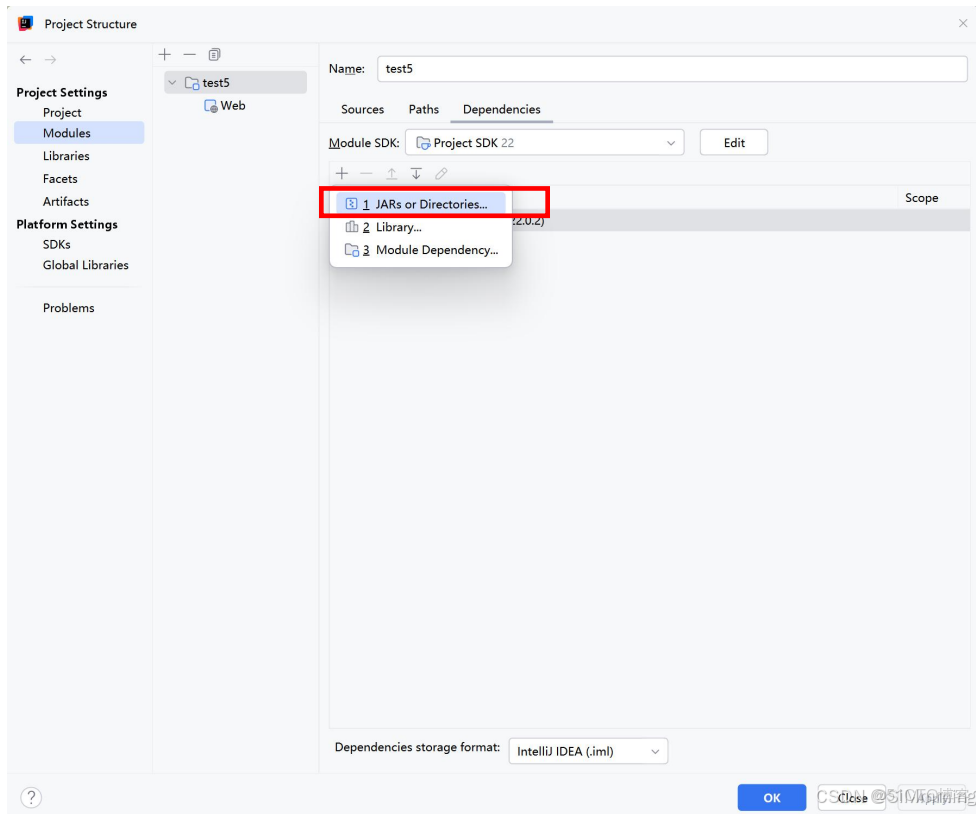Click the help question mark icon
The width and height of the screenshot is (980, 814).
pos(31,797)
